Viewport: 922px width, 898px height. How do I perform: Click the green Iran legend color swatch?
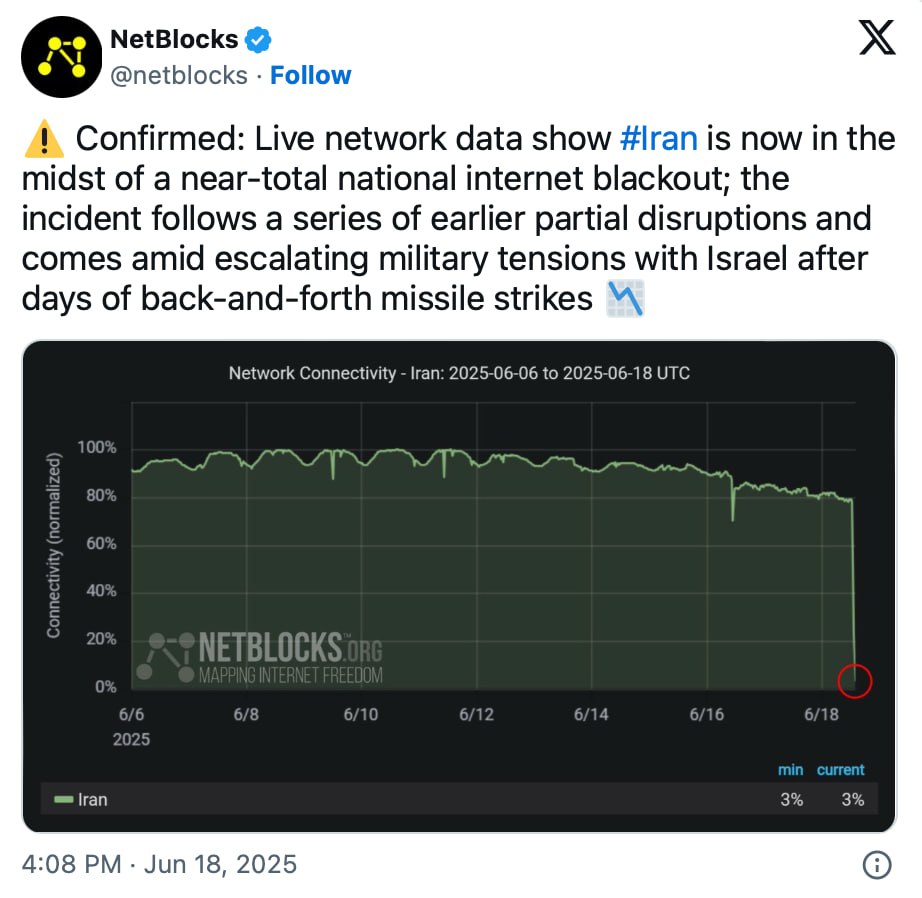pyautogui.click(x=63, y=800)
